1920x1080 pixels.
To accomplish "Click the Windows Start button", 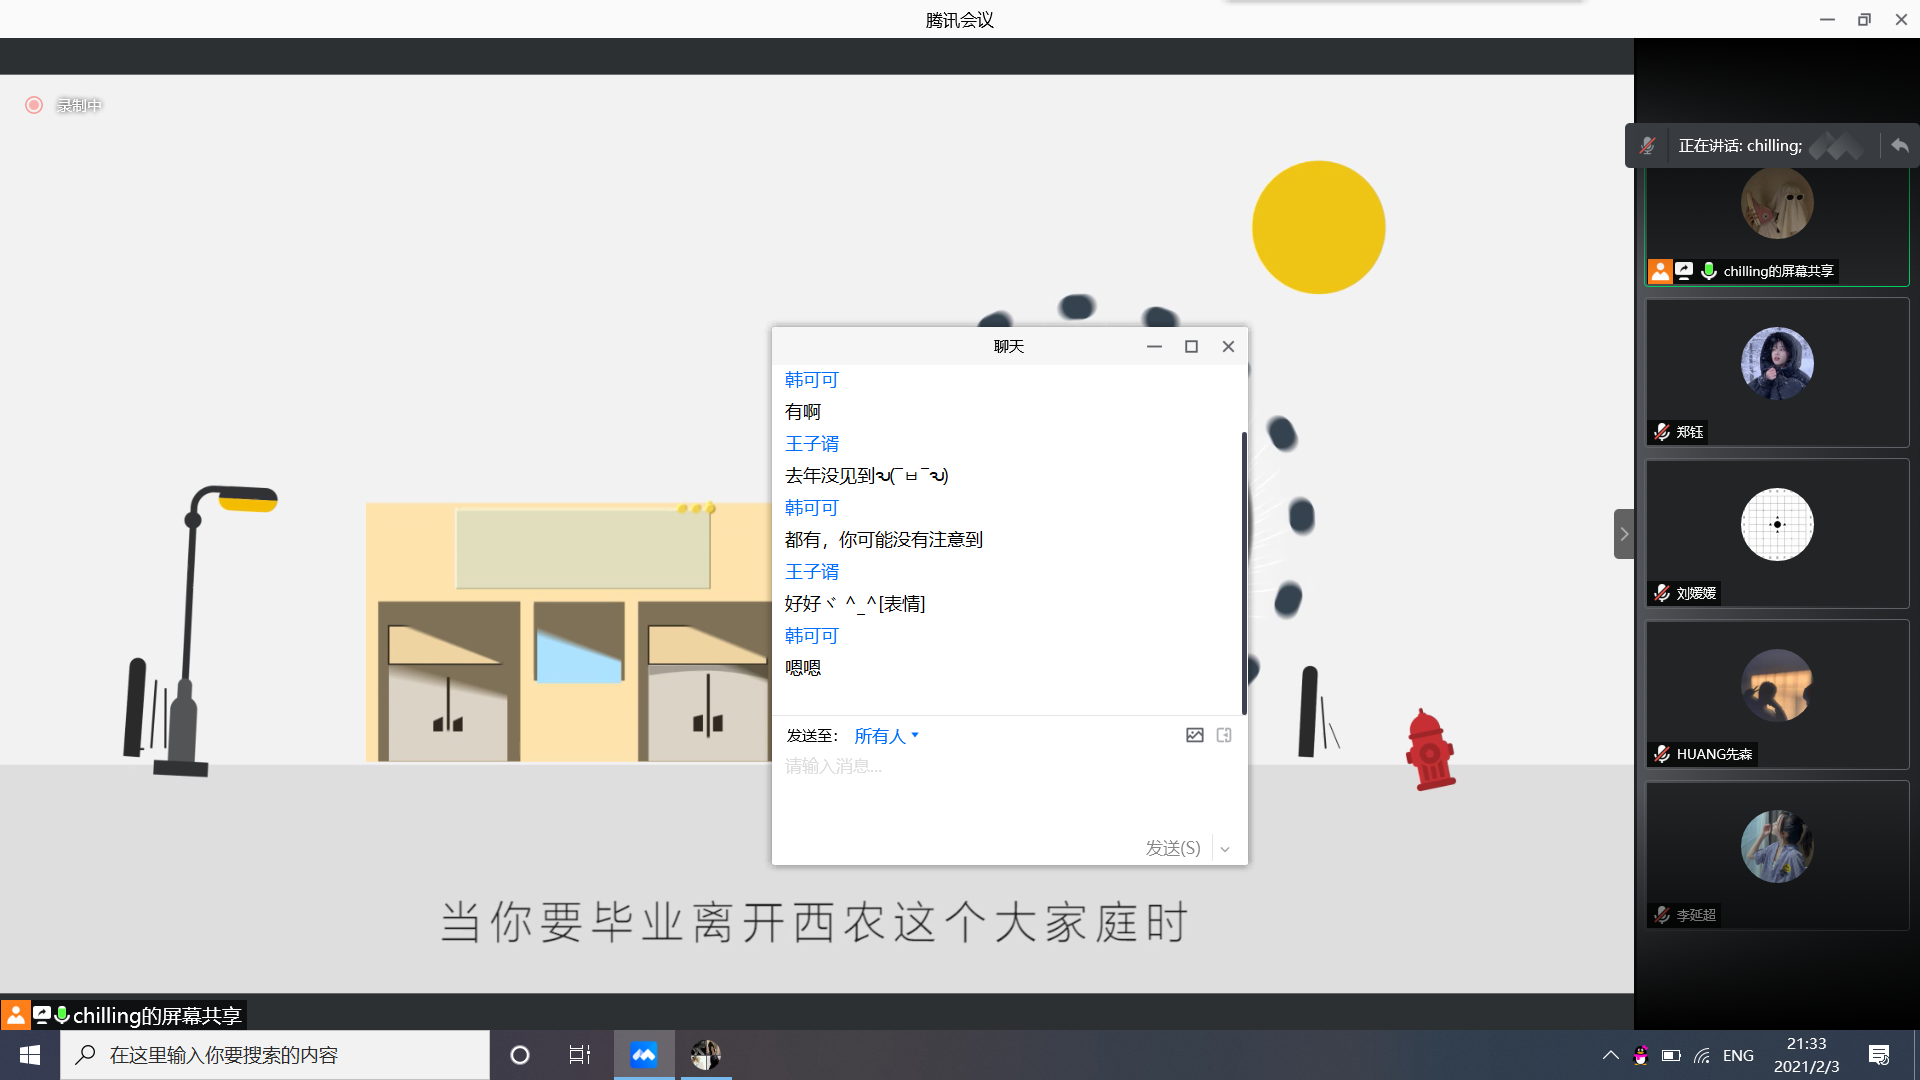I will (30, 1055).
